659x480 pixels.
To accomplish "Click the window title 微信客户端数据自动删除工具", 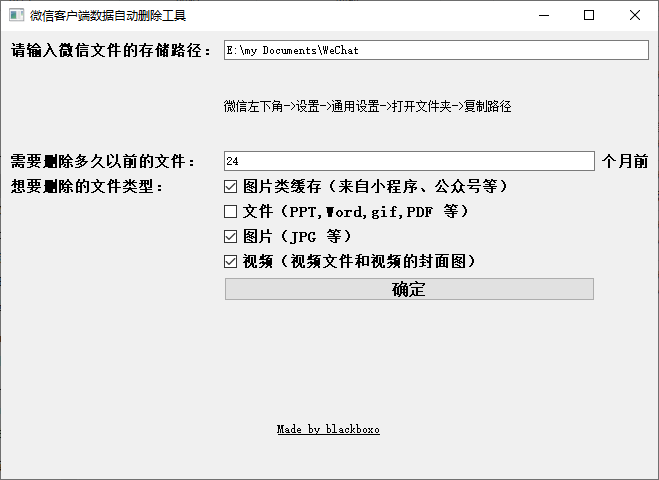I will (x=108, y=16).
